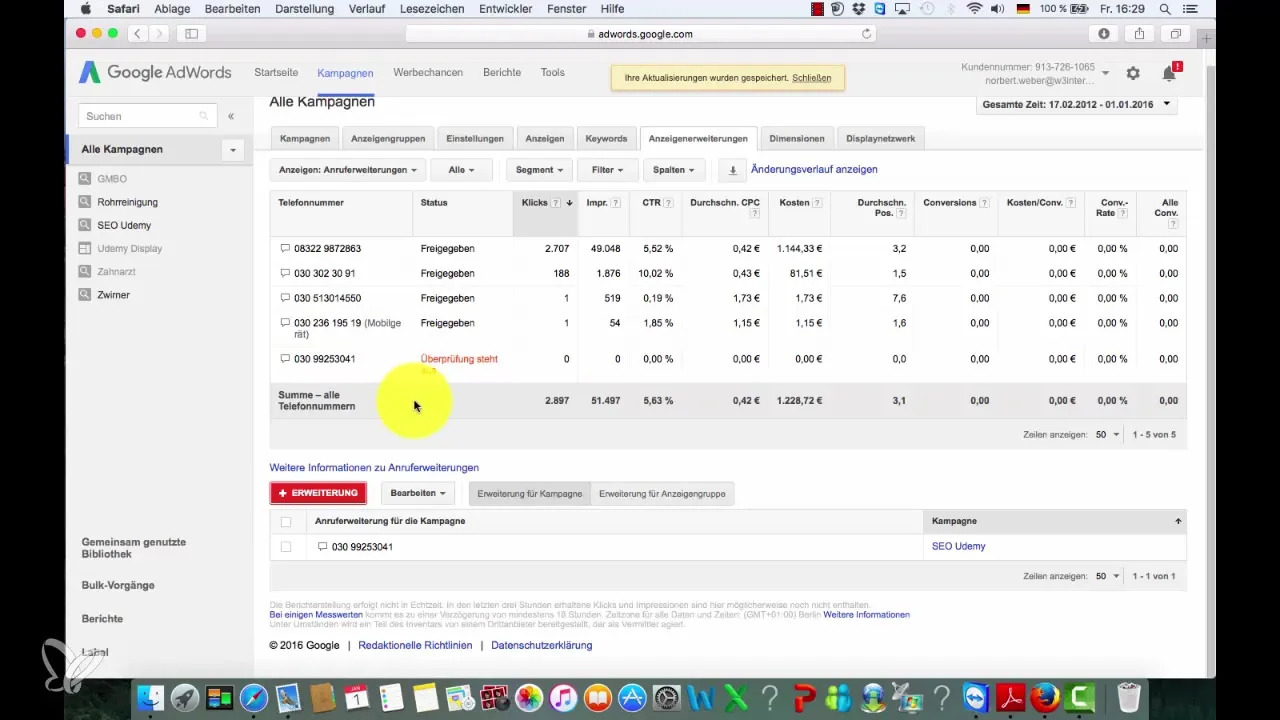The image size is (1280, 720).
Task: Switch to Dimensionen tab
Action: coord(797,139)
